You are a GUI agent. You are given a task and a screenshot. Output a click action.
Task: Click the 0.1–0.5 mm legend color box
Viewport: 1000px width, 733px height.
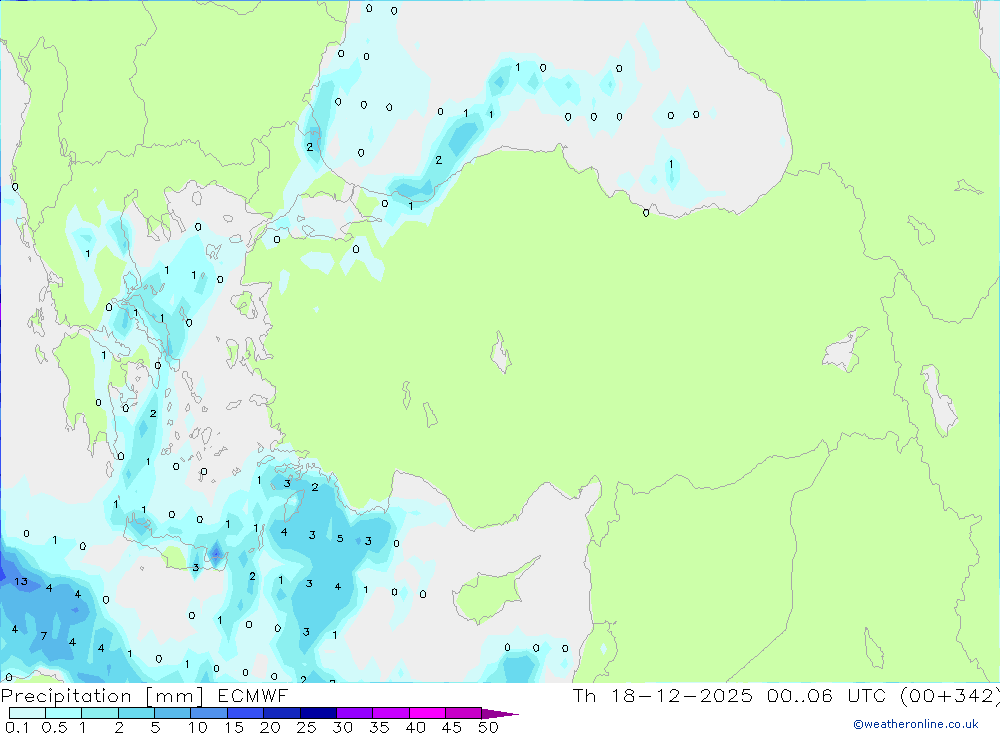[27, 713]
